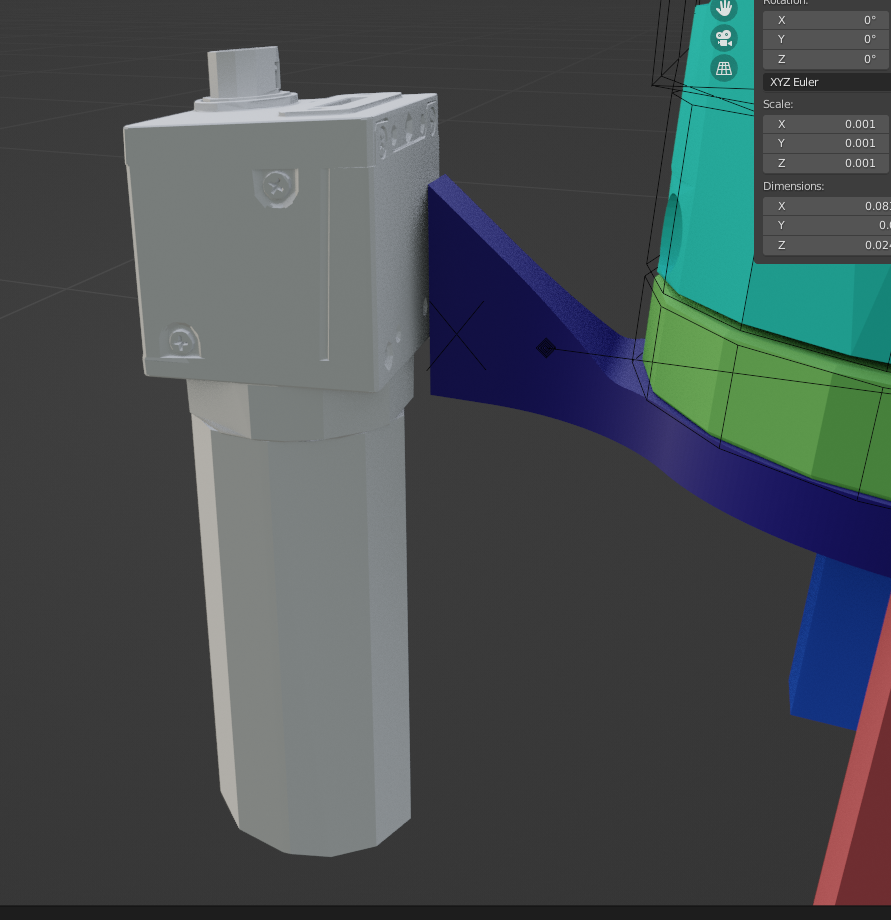Select the Rotation Z 0° field
Image resolution: width=891 pixels, height=920 pixels.
tap(826, 58)
